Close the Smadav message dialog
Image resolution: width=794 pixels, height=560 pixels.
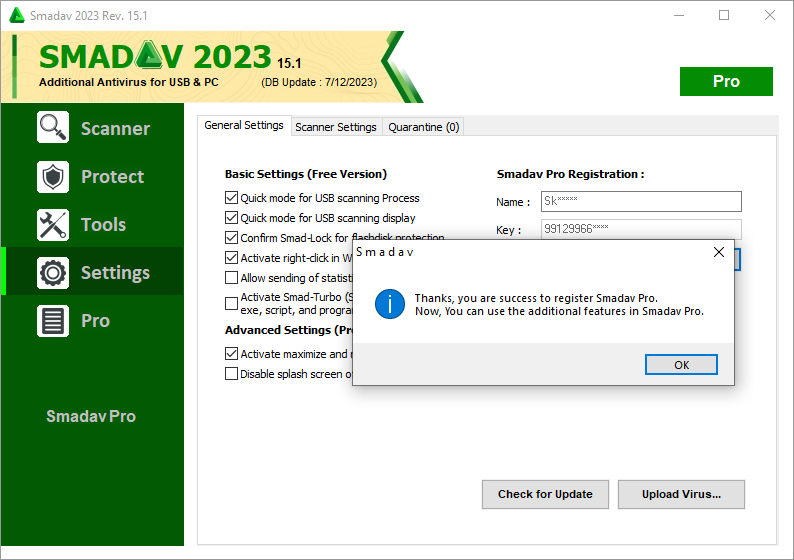click(719, 252)
